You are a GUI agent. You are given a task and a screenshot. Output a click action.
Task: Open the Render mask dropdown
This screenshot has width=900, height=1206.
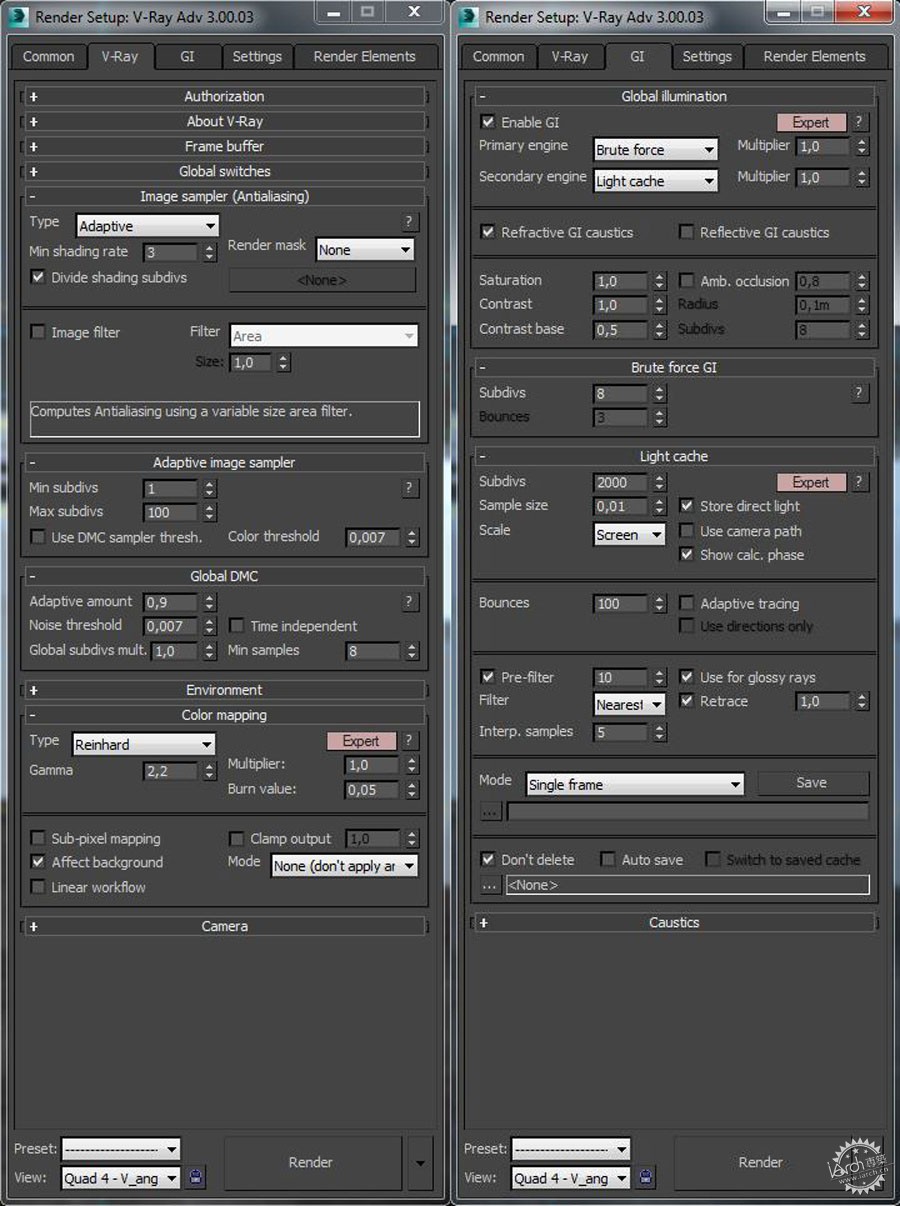[364, 250]
